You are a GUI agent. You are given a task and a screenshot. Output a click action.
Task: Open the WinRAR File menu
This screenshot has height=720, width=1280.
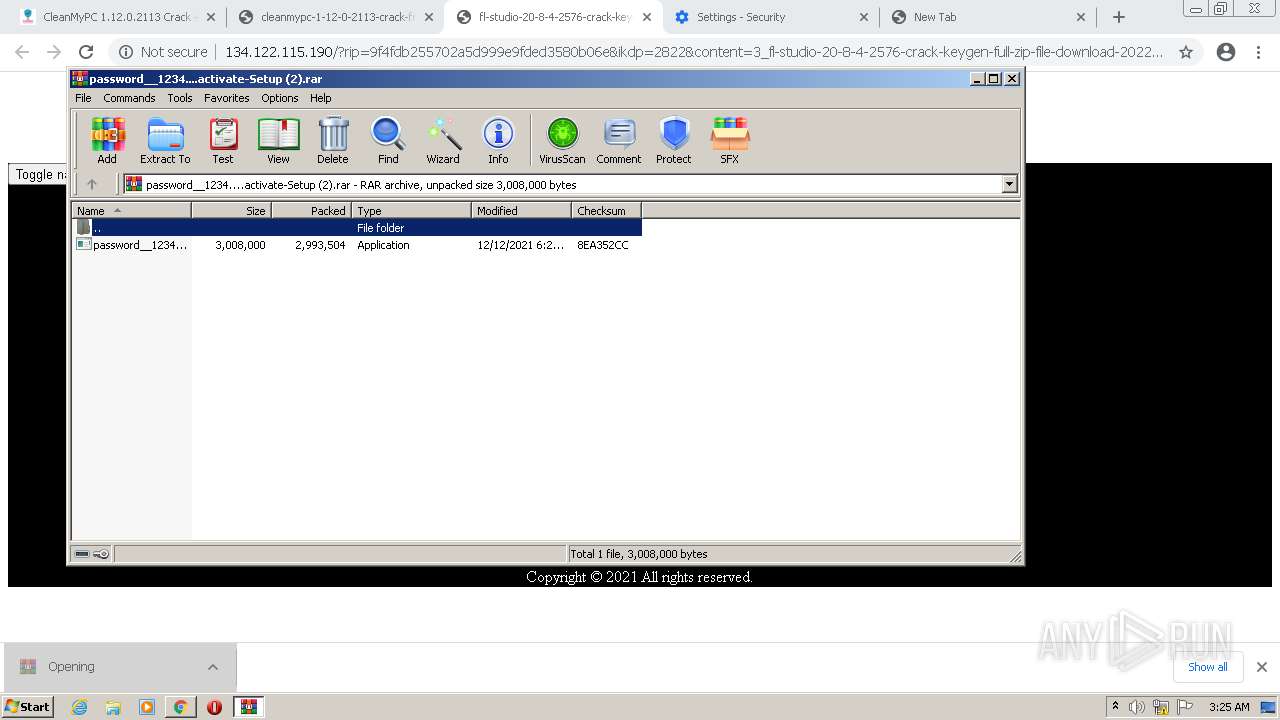(x=83, y=98)
